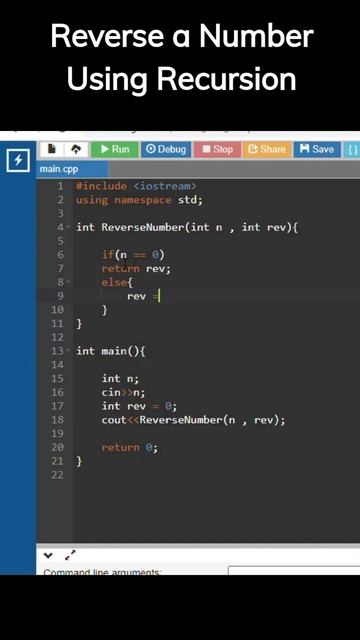This screenshot has height=640, width=360.
Task: Select the main.cpp file tab
Action: 72,169
